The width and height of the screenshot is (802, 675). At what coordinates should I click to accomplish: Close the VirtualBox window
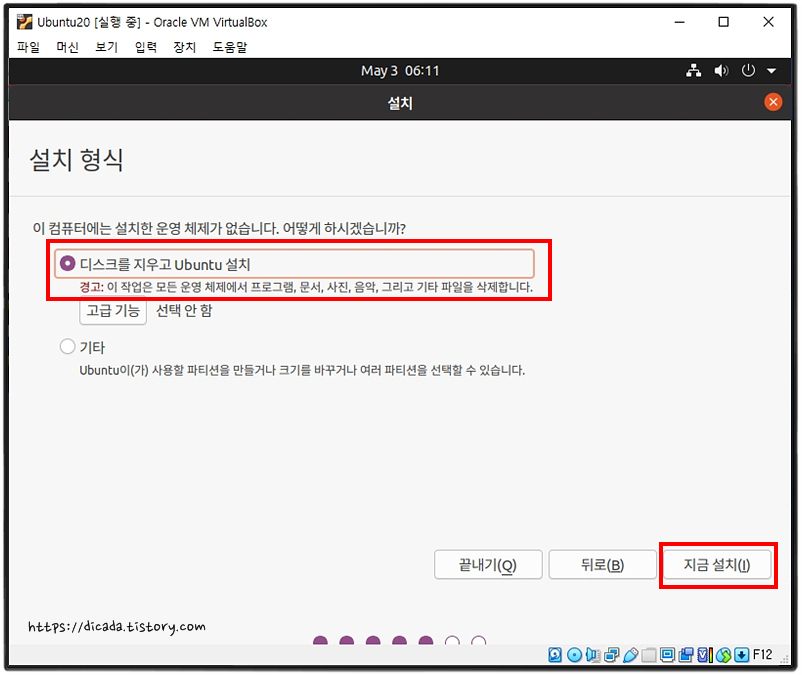[x=768, y=22]
